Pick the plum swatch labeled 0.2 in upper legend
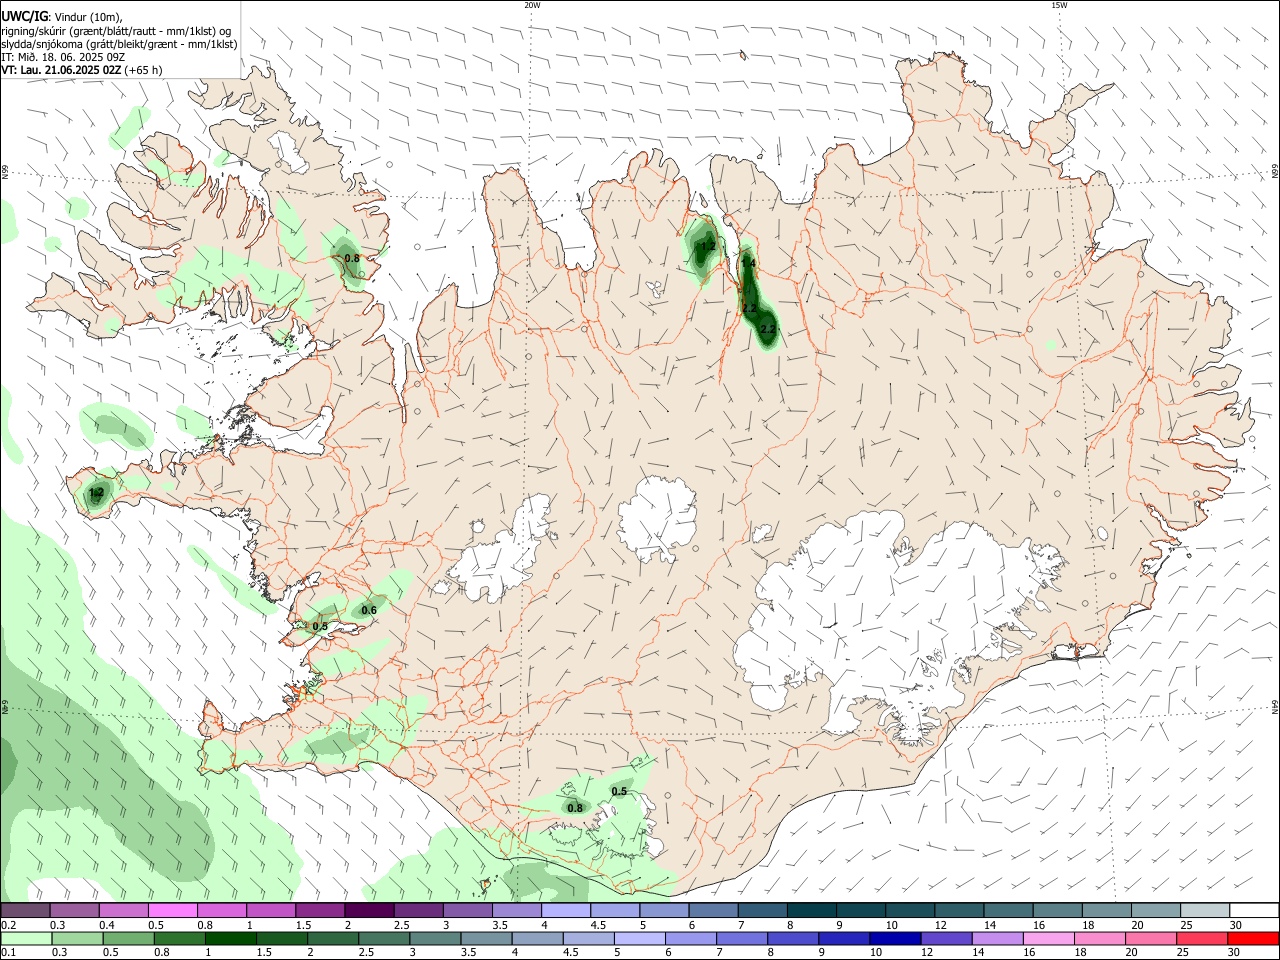Image resolution: width=1280 pixels, height=960 pixels. coord(25,911)
